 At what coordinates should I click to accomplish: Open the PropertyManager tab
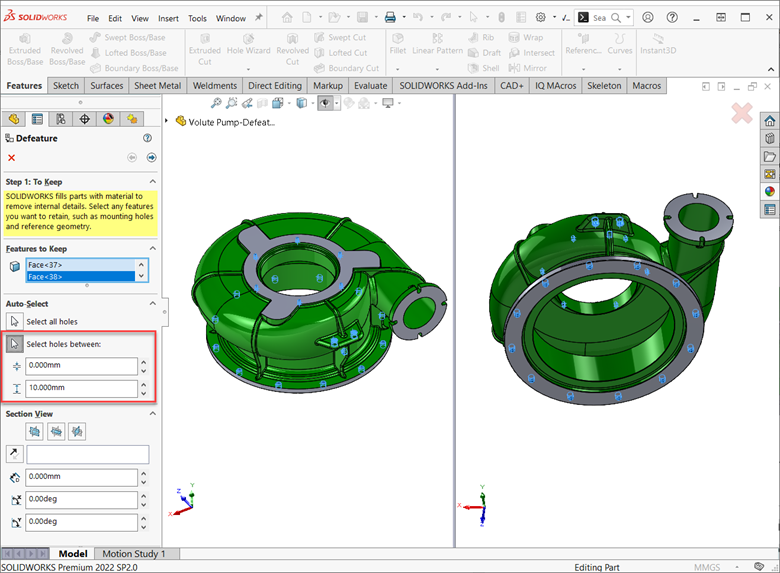click(37, 119)
